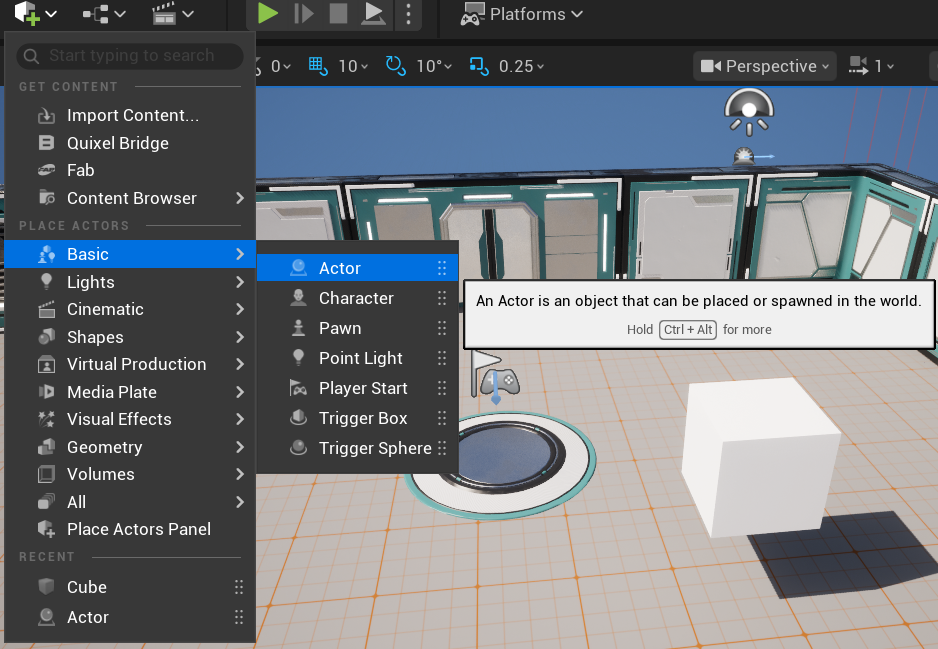Choose Point Light in Basic submenu

coord(357,358)
